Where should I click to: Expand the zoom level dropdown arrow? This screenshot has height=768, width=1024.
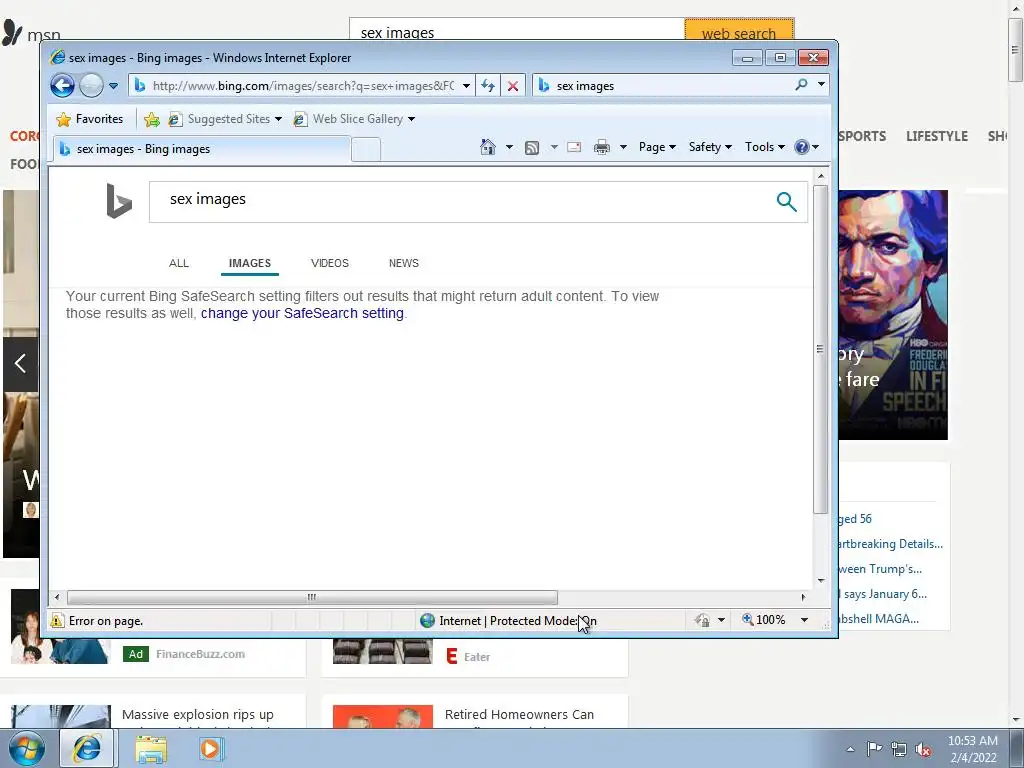805,620
